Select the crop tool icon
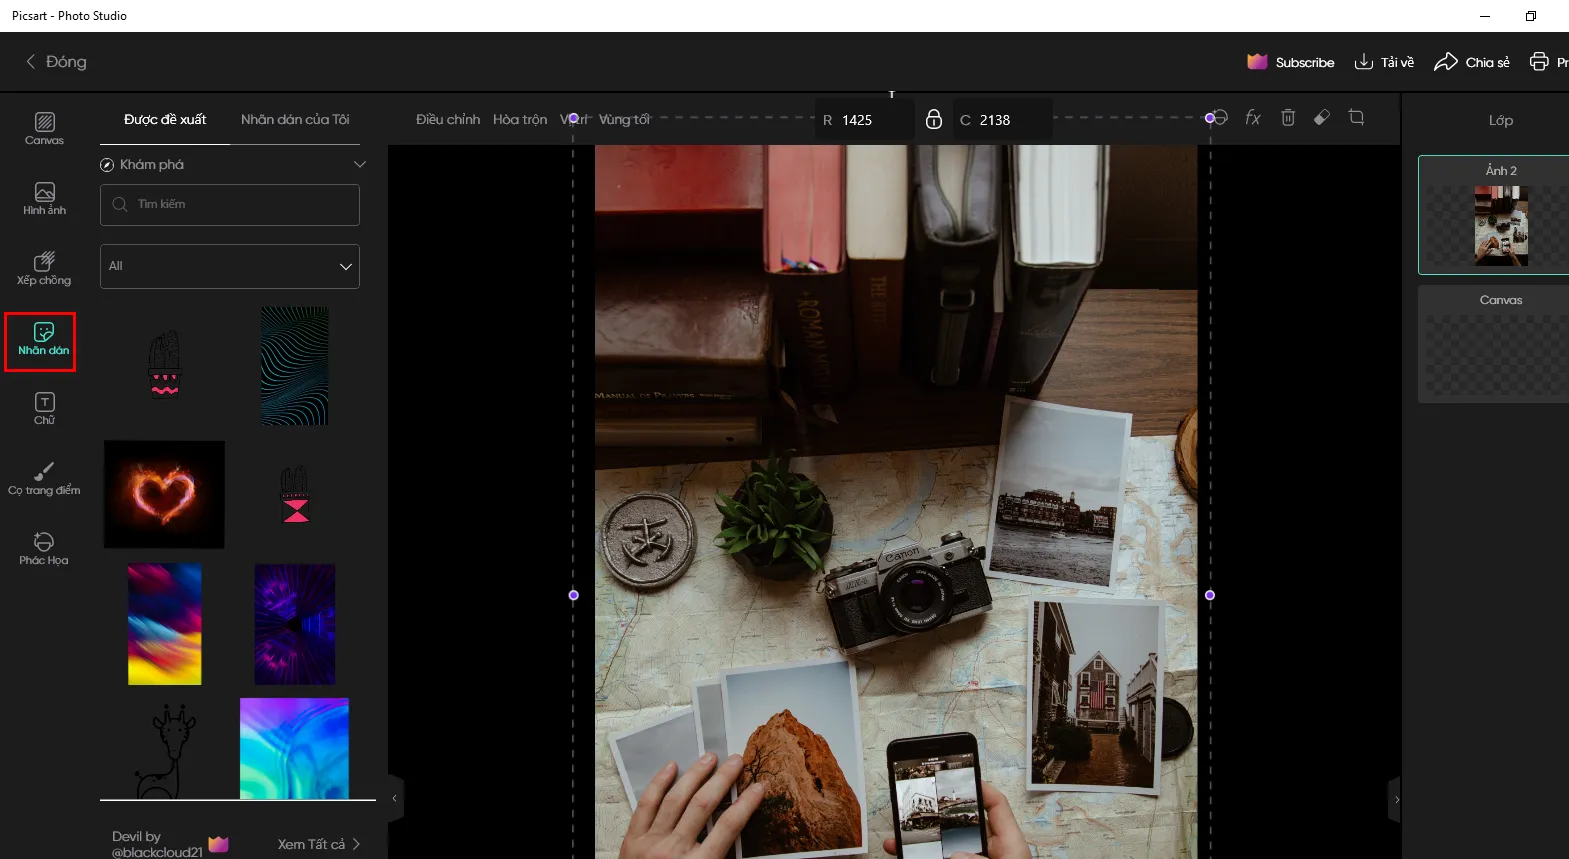 coord(1356,117)
